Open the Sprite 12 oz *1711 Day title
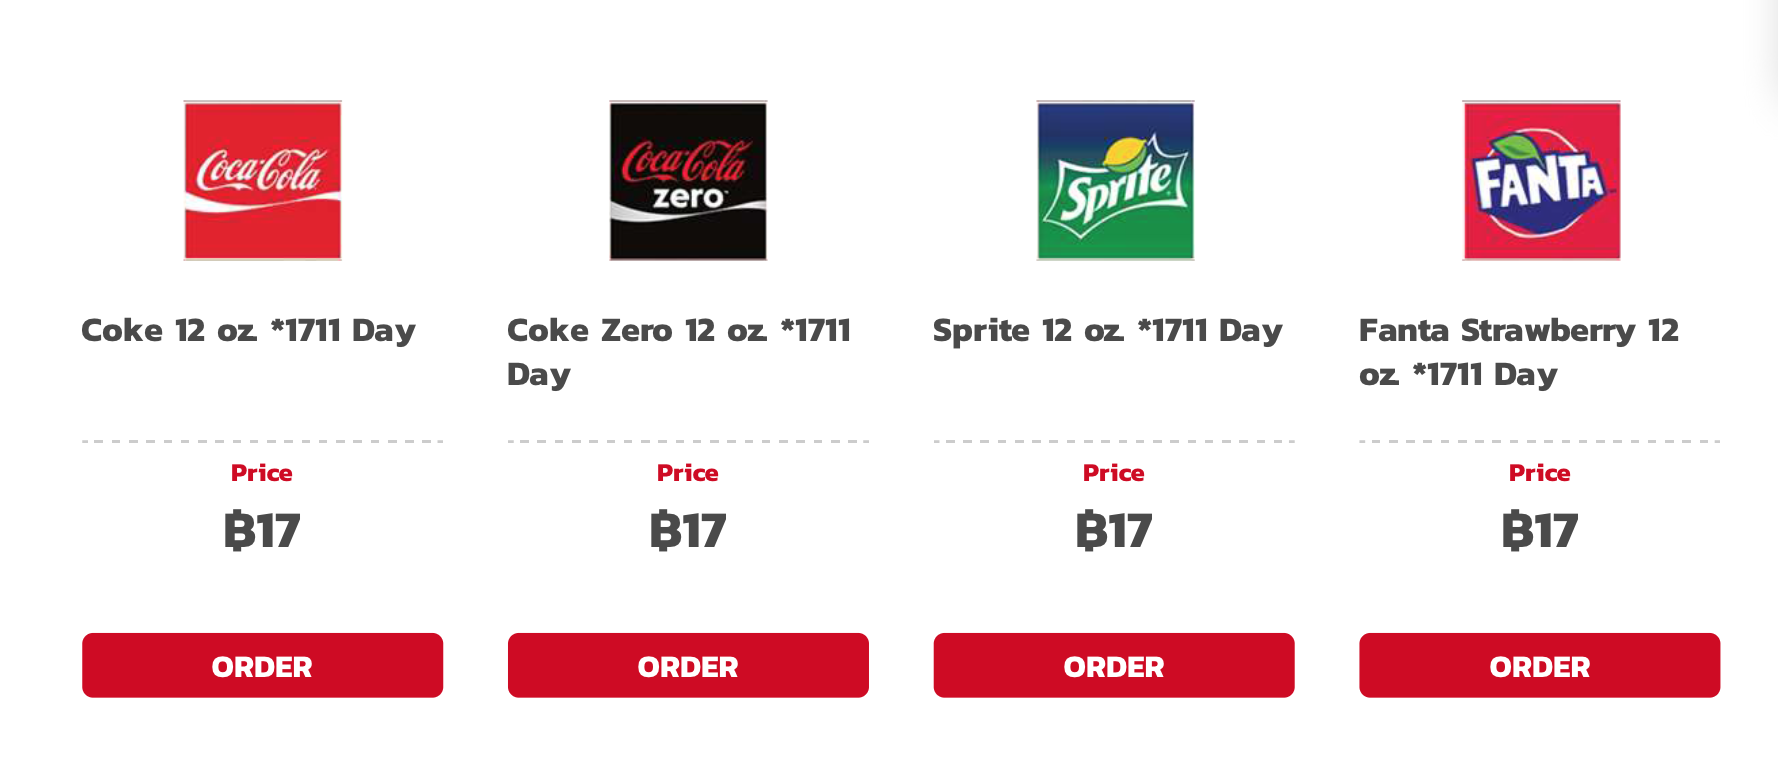The image size is (1778, 758). (x=1107, y=331)
